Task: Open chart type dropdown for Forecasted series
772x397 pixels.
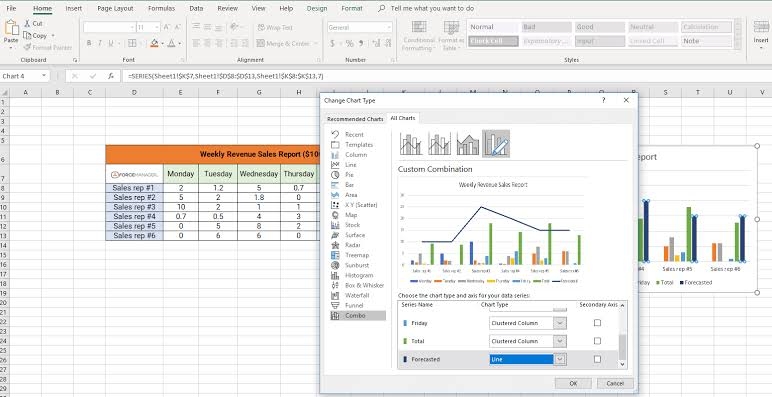Action: (560, 360)
